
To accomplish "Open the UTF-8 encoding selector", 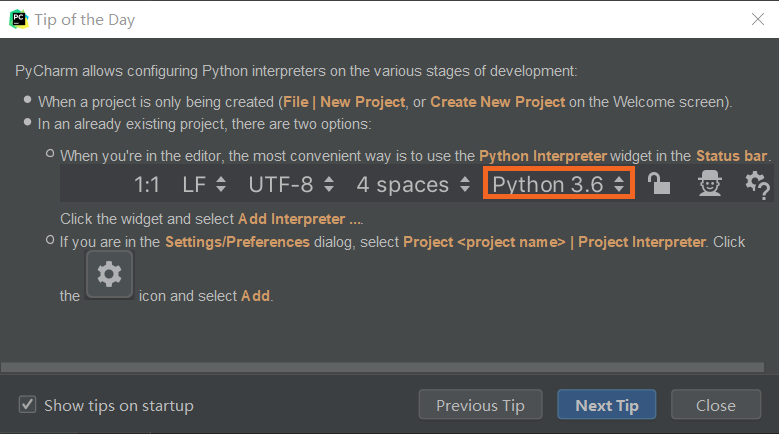I will pyautogui.click(x=294, y=184).
